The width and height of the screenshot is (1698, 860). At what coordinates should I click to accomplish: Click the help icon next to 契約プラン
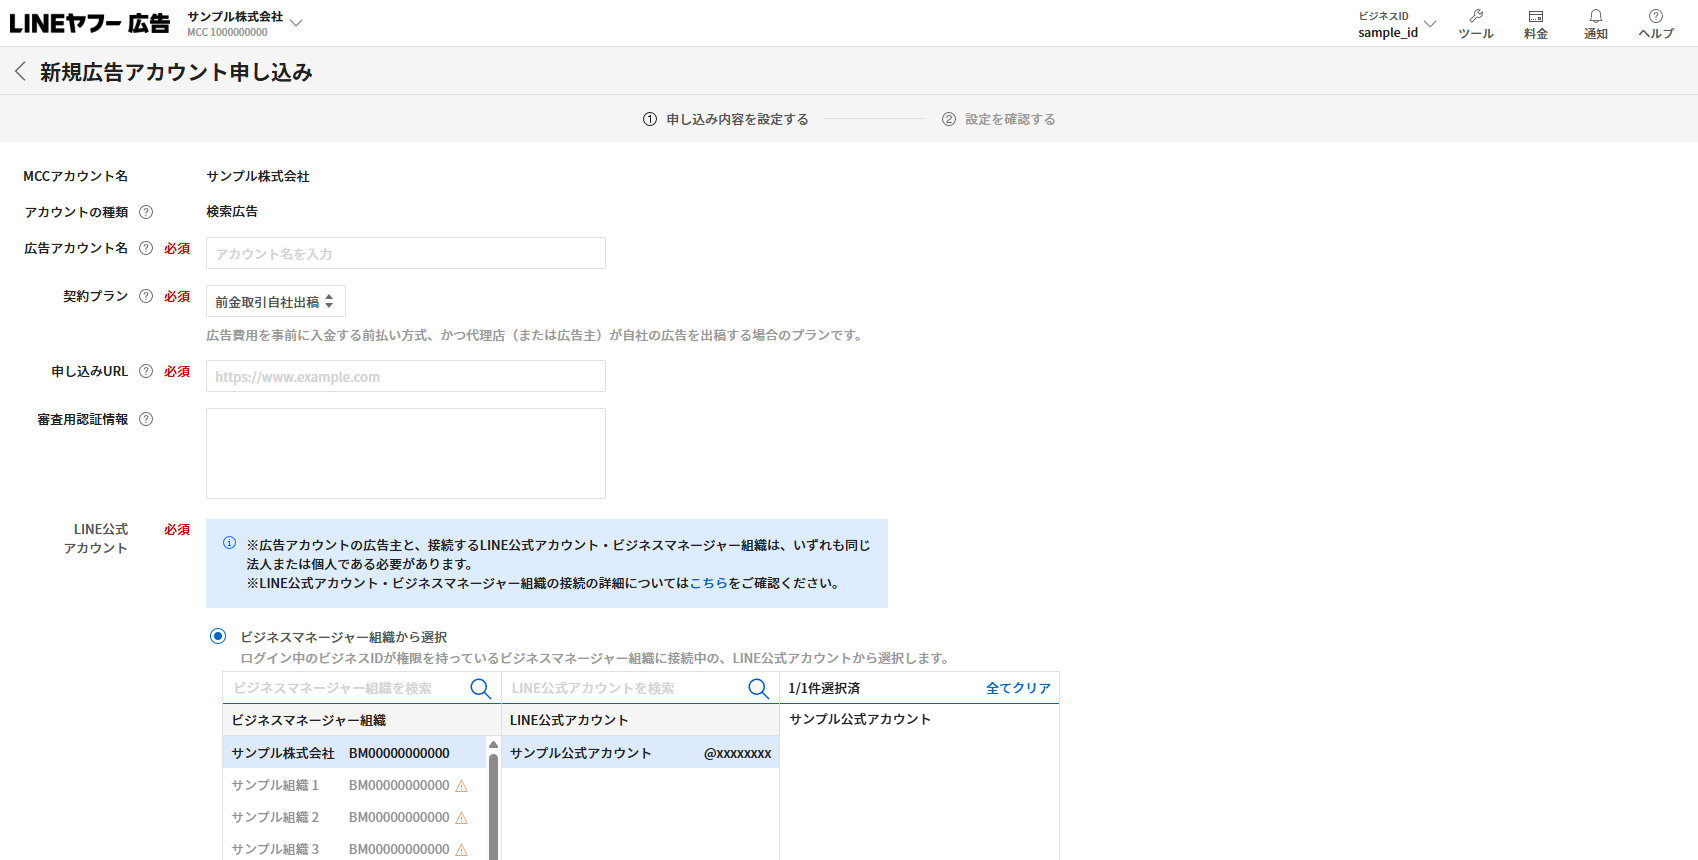[146, 296]
